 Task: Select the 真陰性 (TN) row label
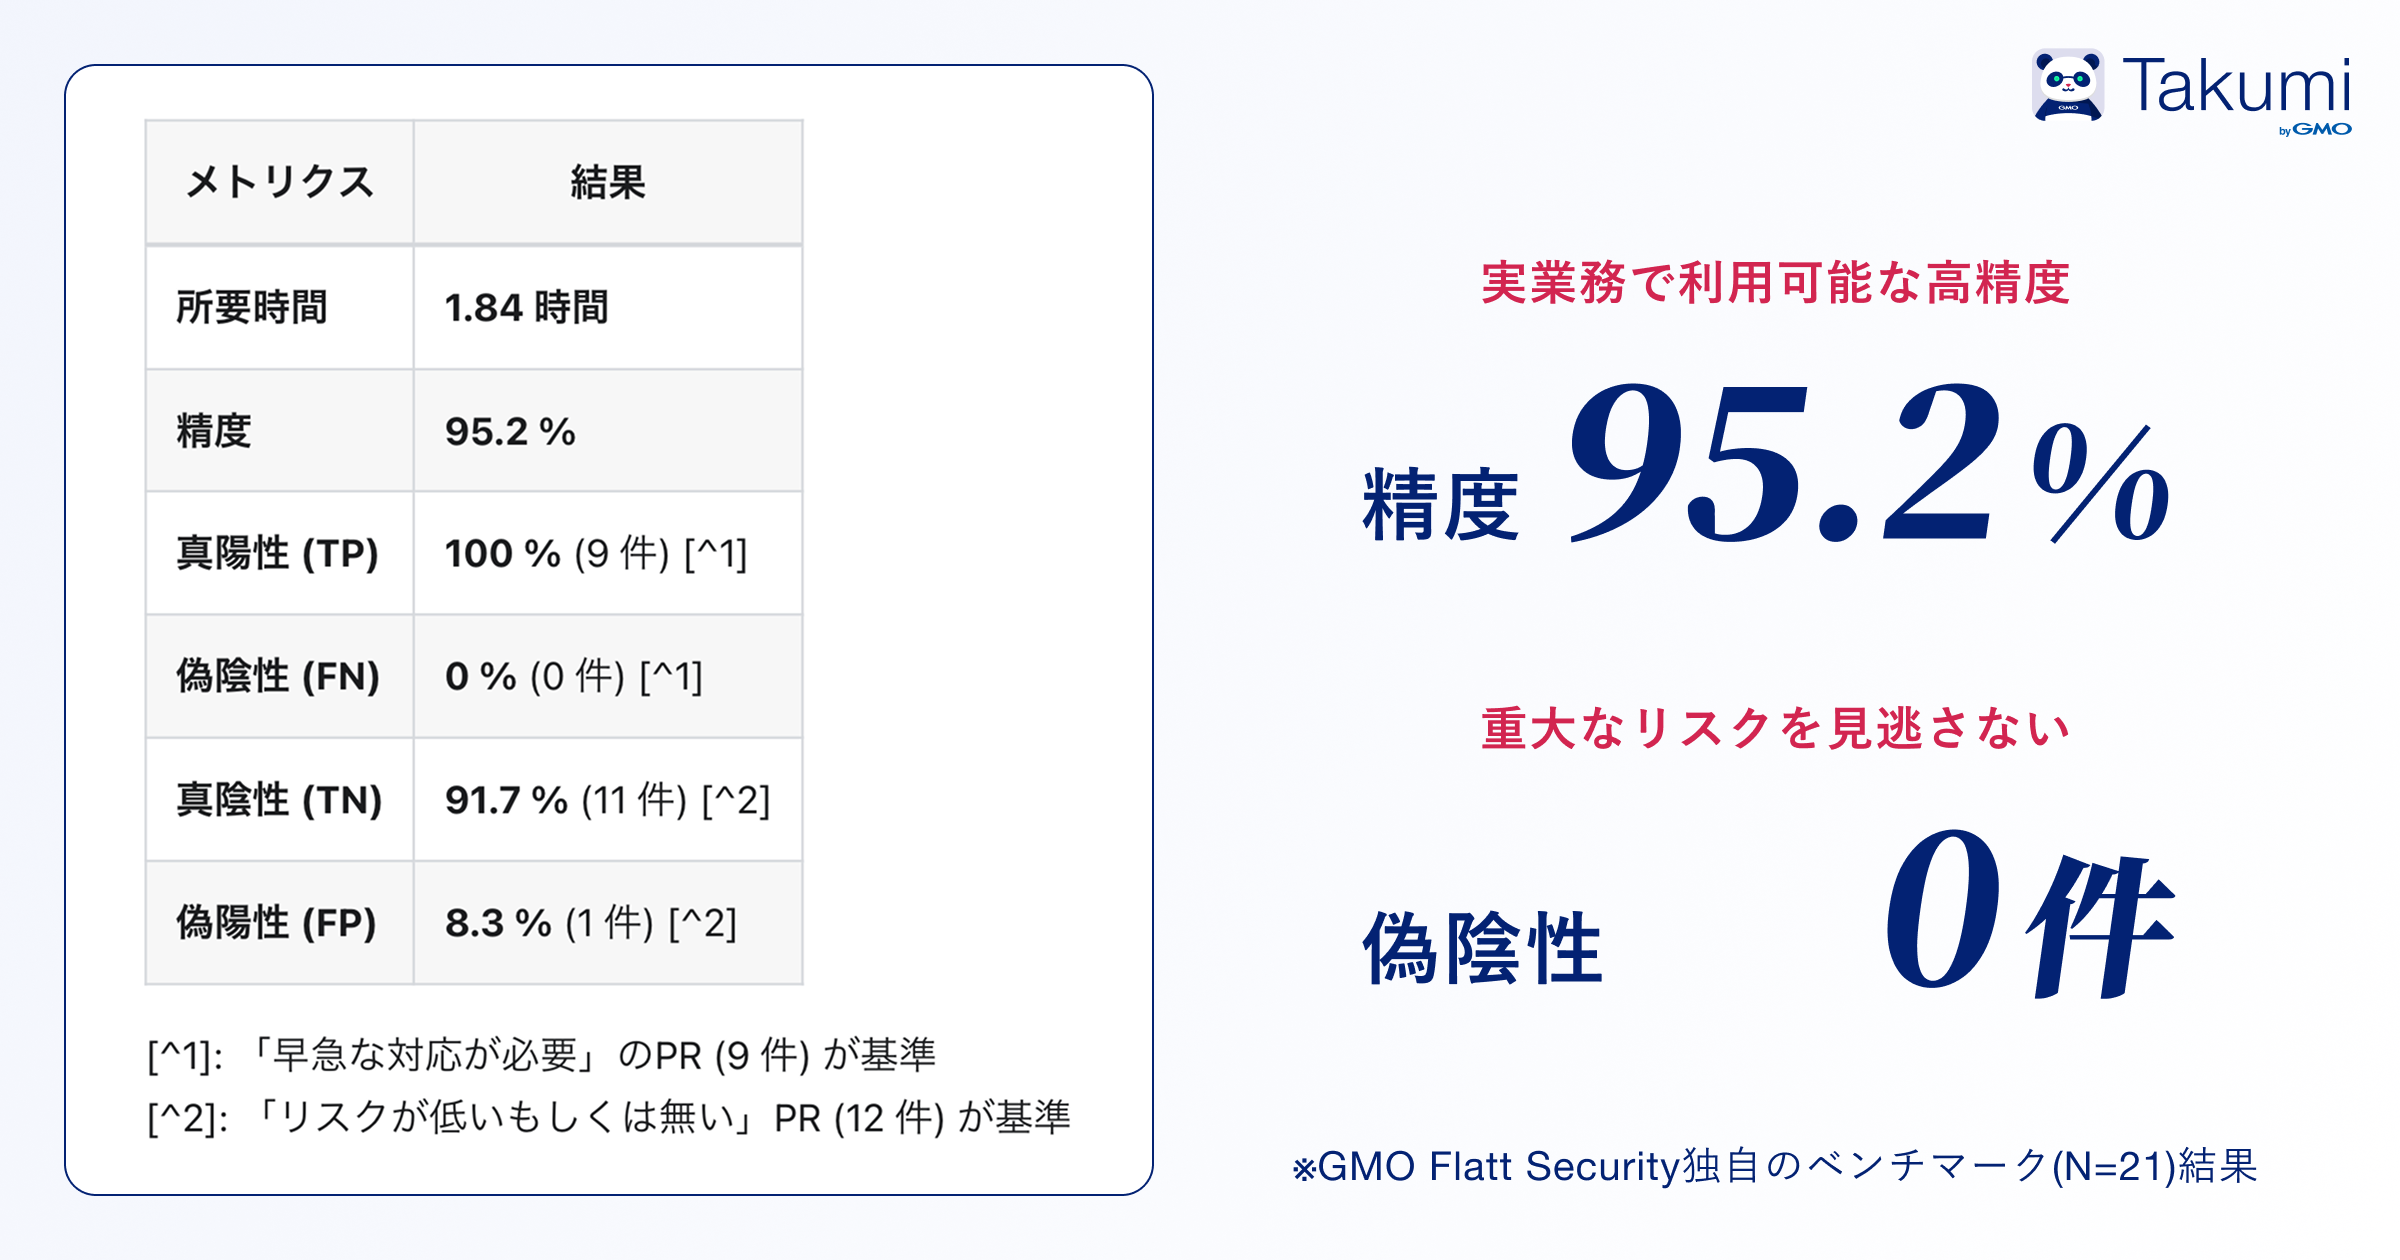(x=279, y=800)
